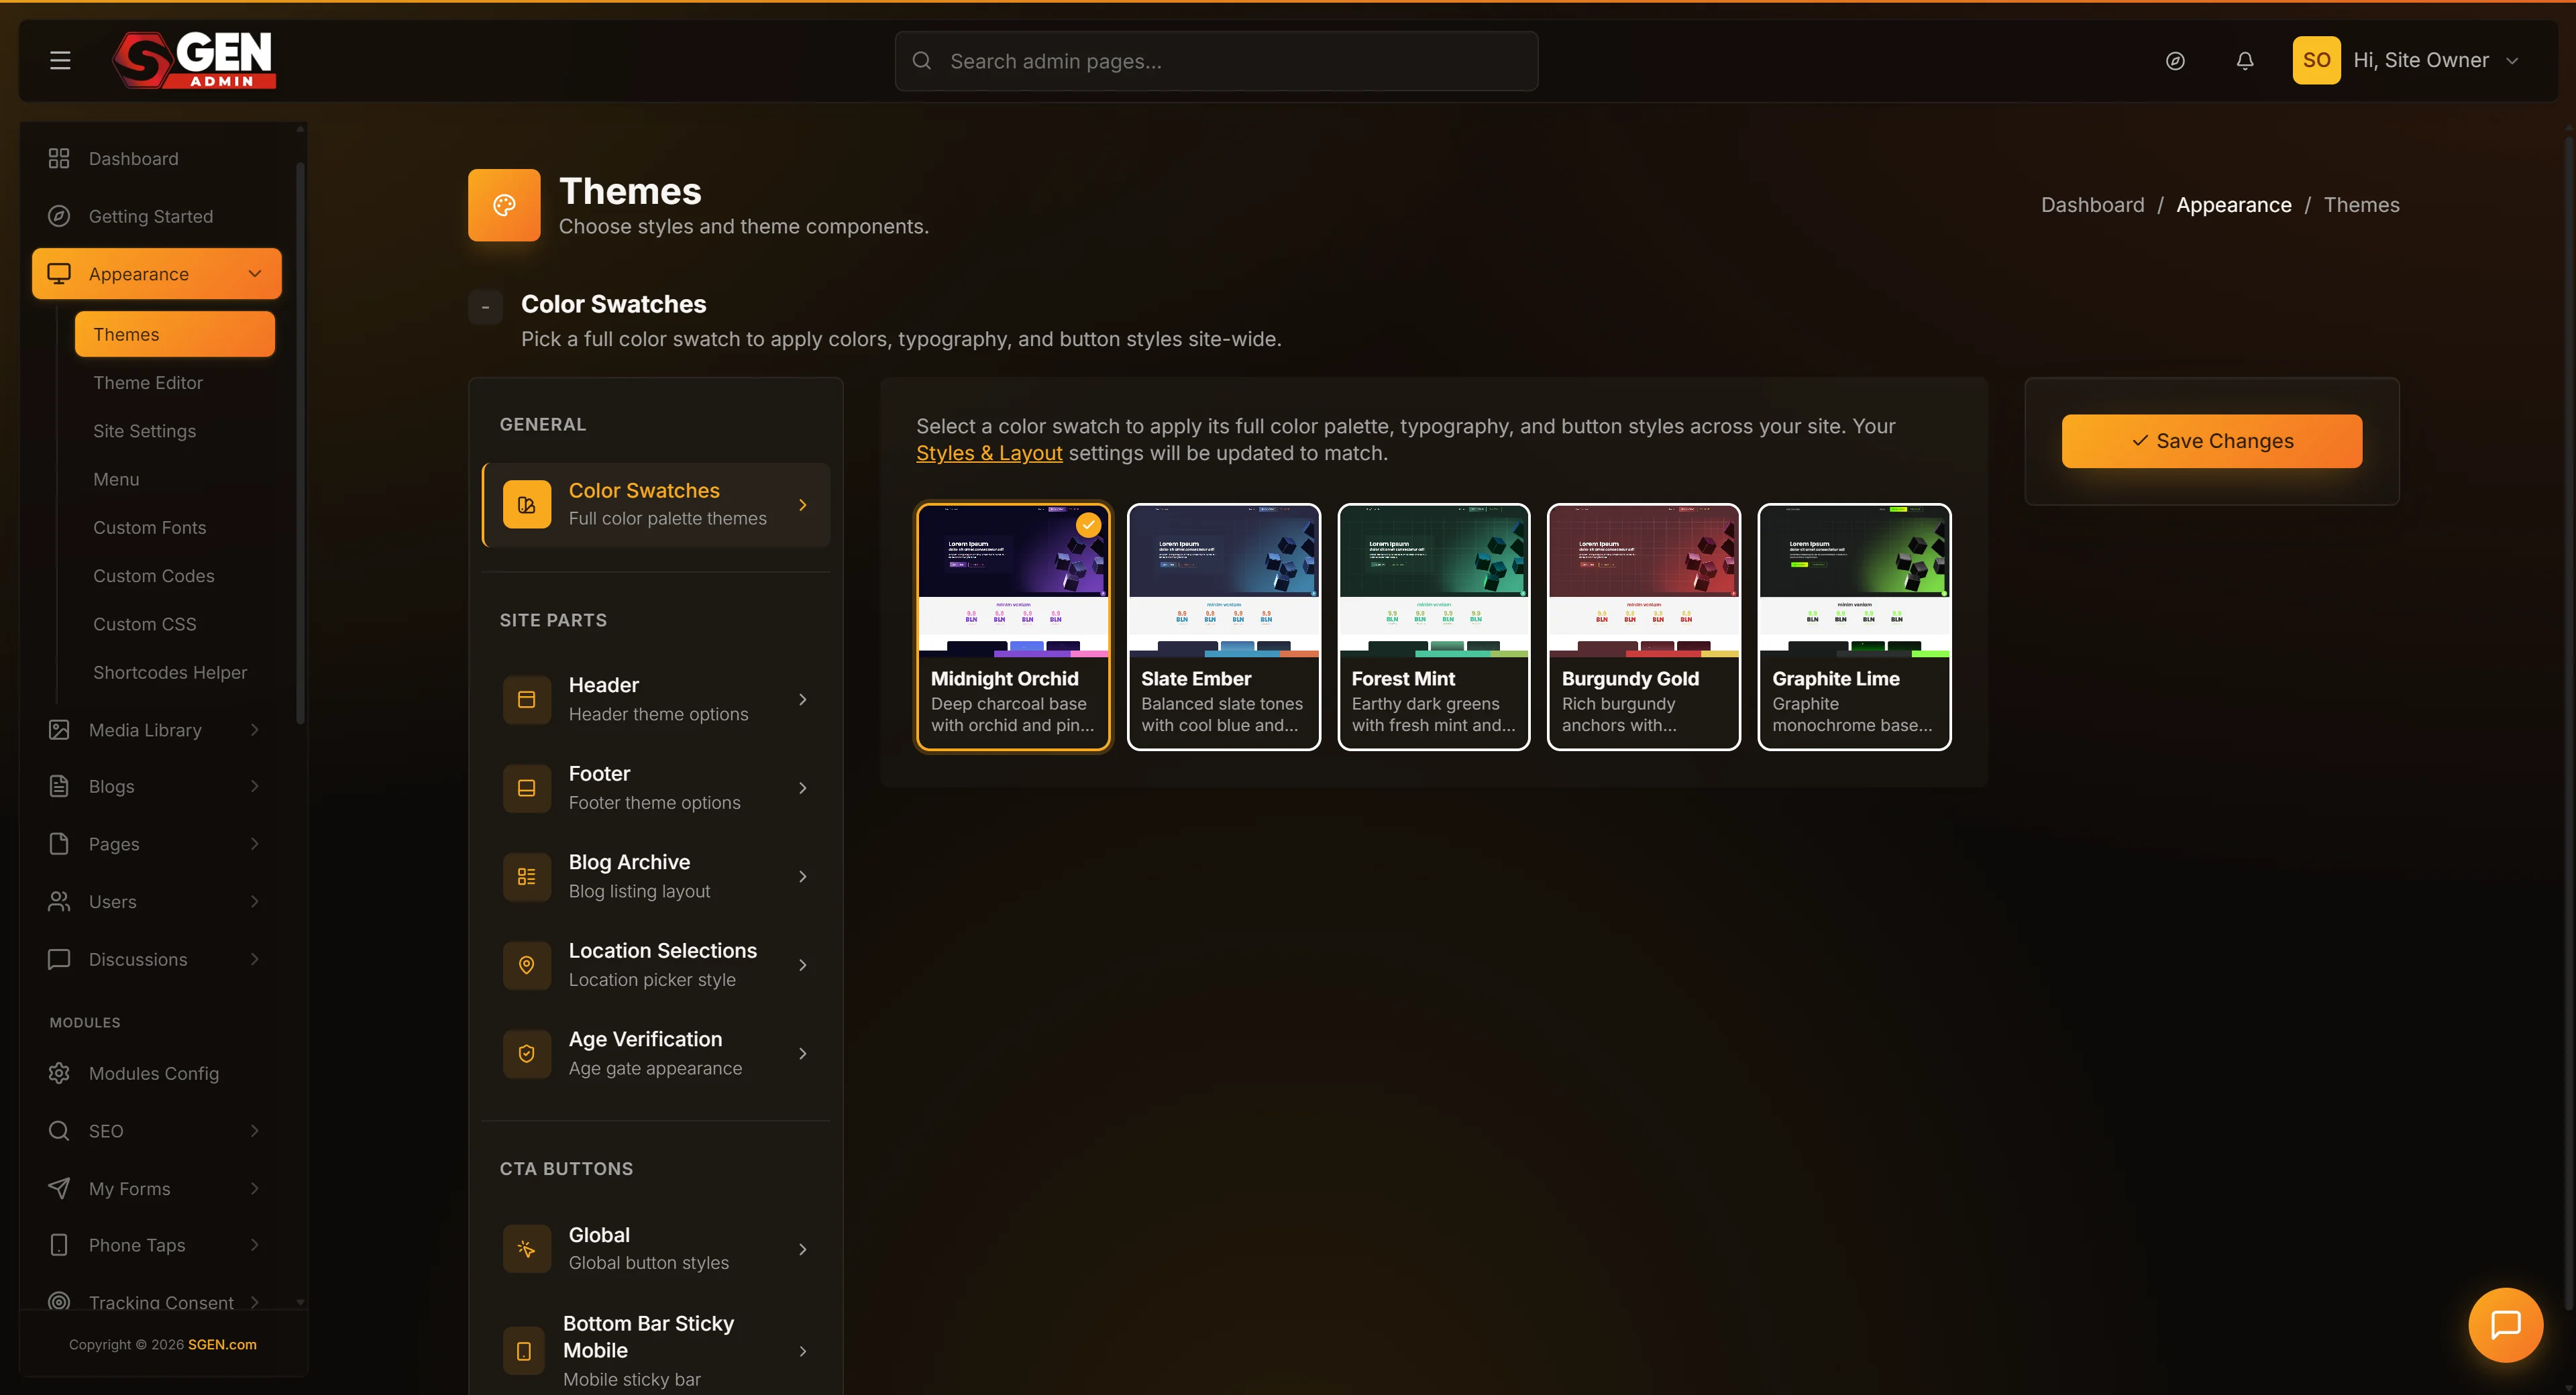This screenshot has height=1395, width=2576.
Task: Open Custom CSS page
Action: (x=145, y=624)
